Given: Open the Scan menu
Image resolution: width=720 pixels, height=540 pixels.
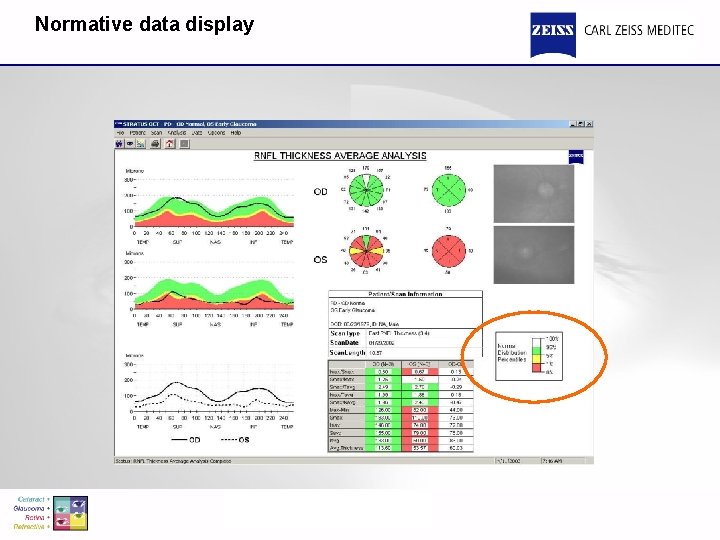Looking at the screenshot, I should 156,133.
